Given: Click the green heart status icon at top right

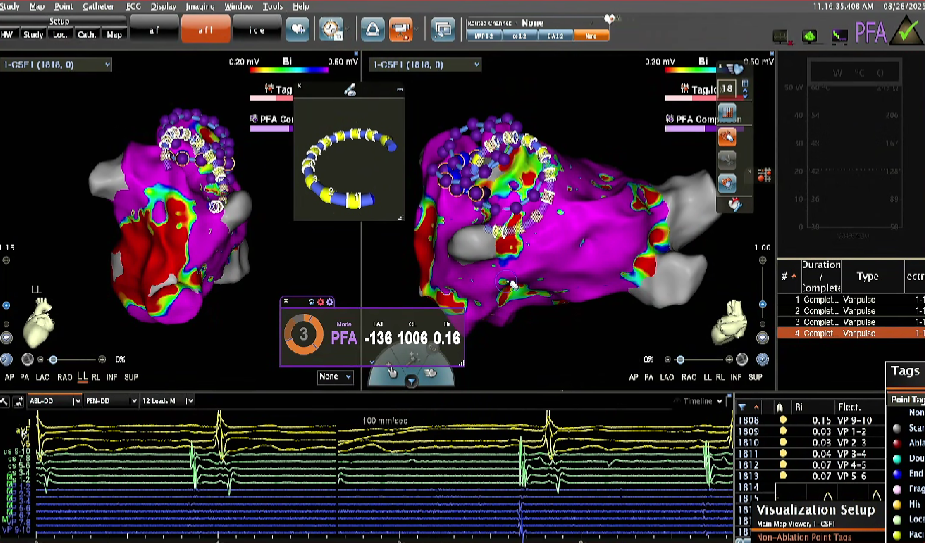Looking at the screenshot, I should (809, 36).
